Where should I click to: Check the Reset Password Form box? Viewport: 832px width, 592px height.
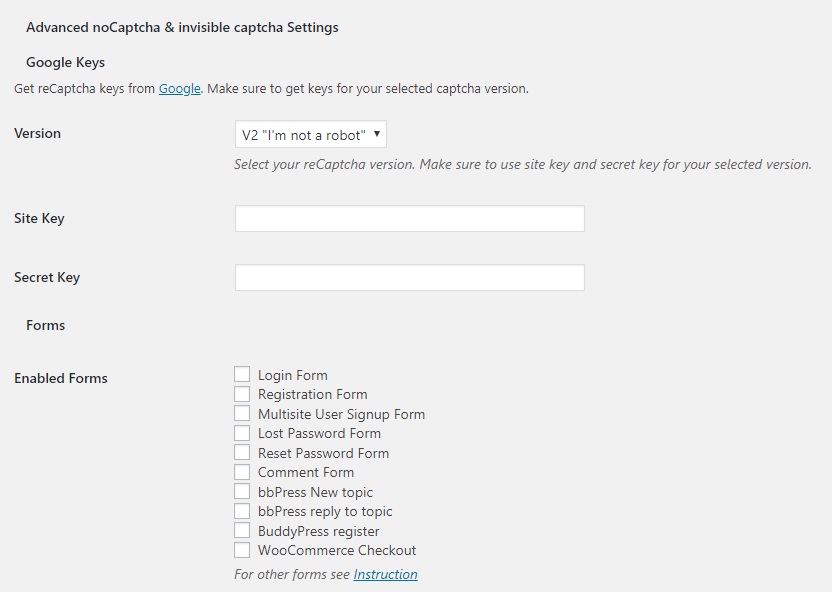(x=242, y=452)
